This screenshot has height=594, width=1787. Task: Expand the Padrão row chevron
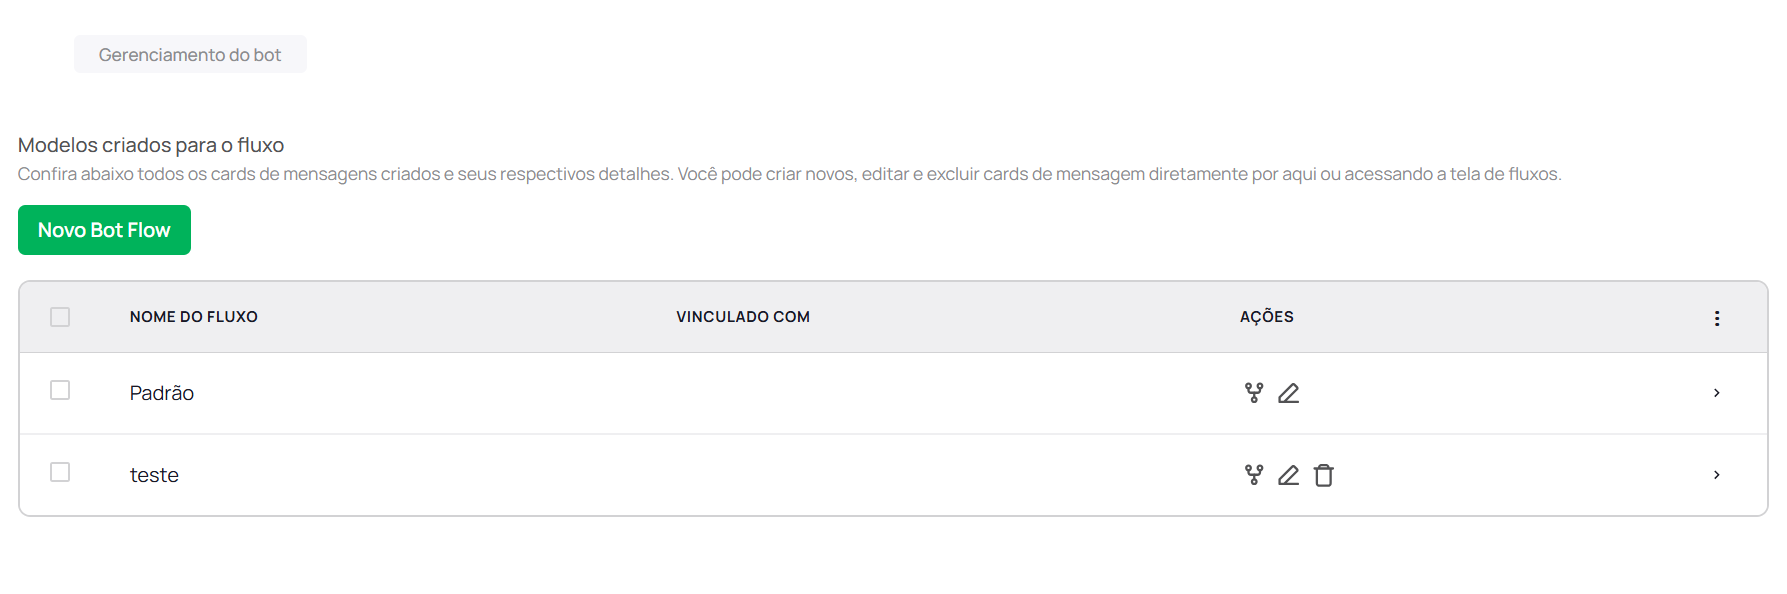coord(1717,393)
